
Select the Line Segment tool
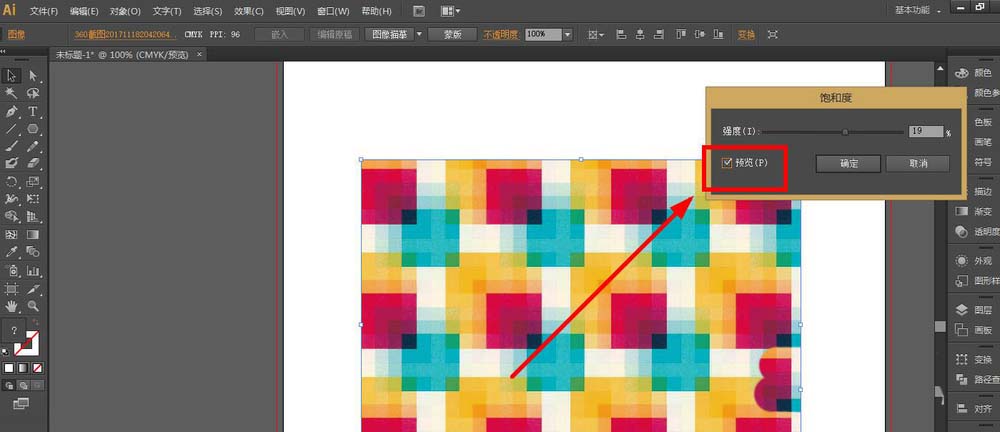point(11,129)
